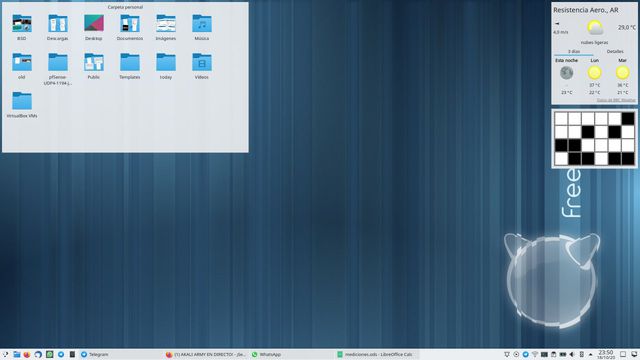Viewport: 640px width, 360px height.
Task: Switch to the 3 días weather tab
Action: click(x=574, y=51)
